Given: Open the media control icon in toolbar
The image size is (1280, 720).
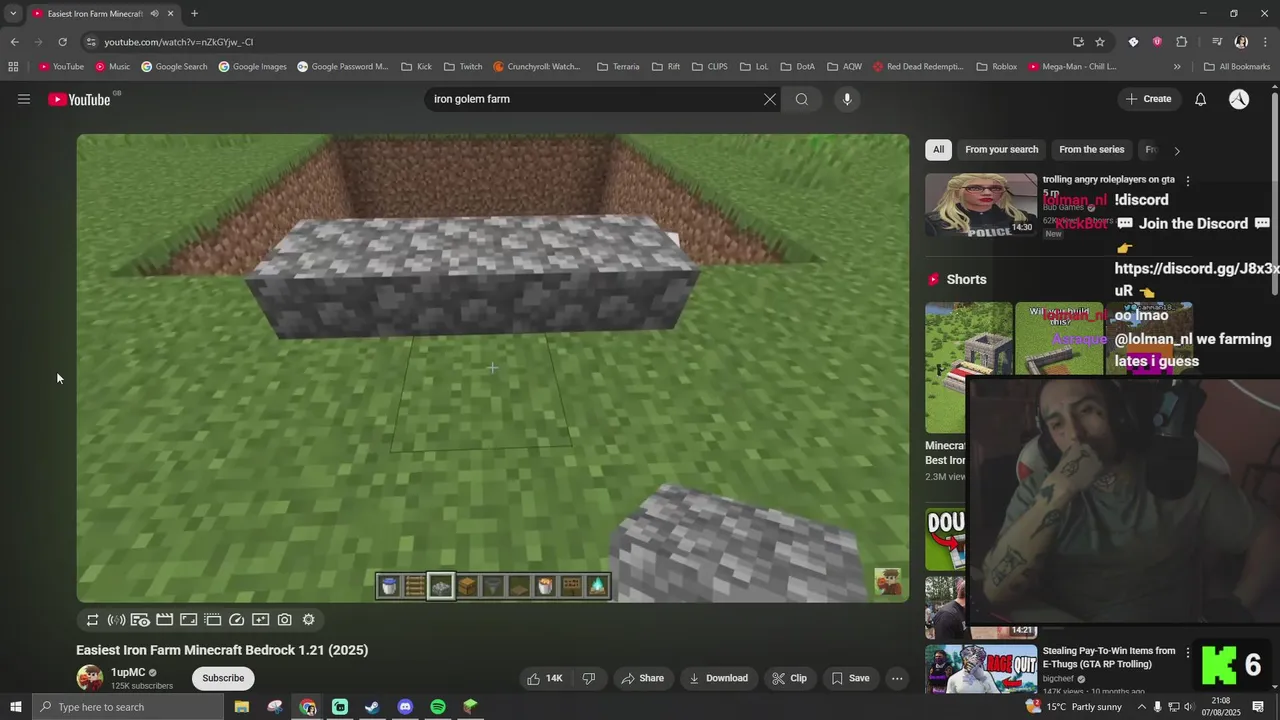Looking at the screenshot, I should (x=1217, y=42).
